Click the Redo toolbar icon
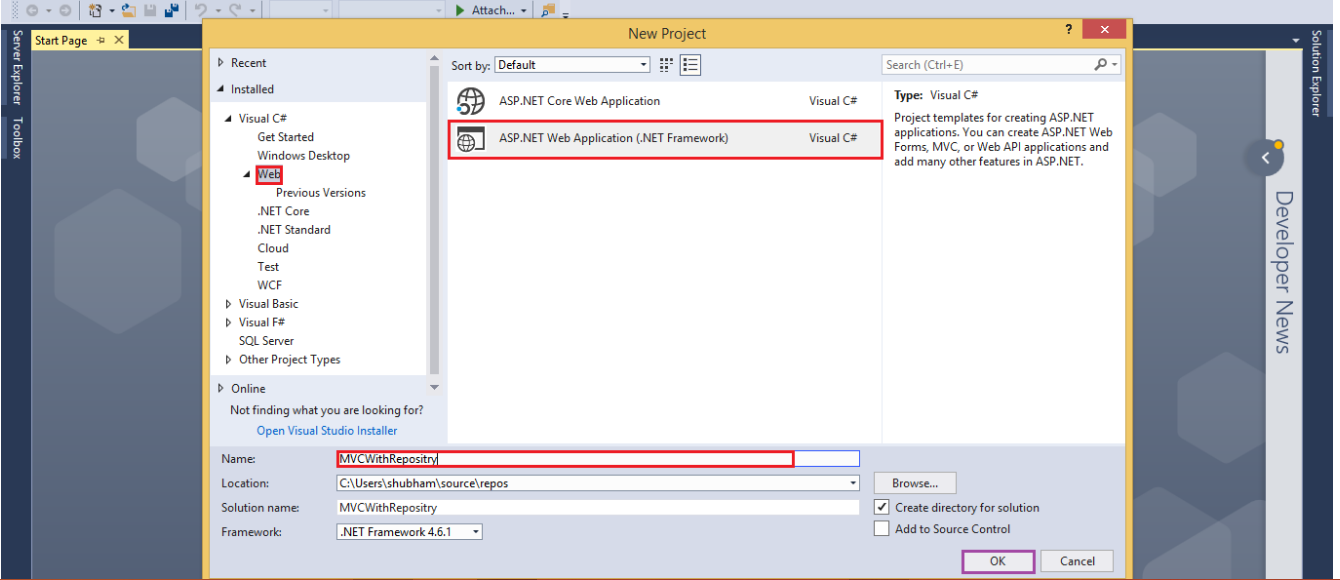 (x=236, y=10)
